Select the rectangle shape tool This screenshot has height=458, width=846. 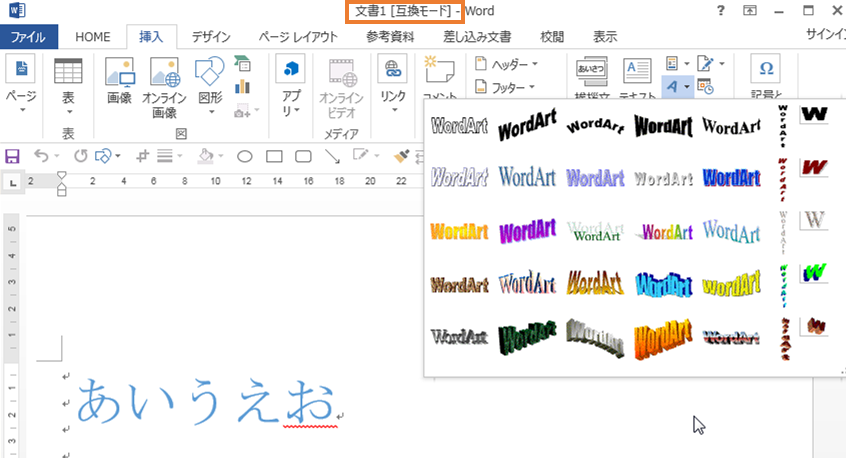(274, 156)
